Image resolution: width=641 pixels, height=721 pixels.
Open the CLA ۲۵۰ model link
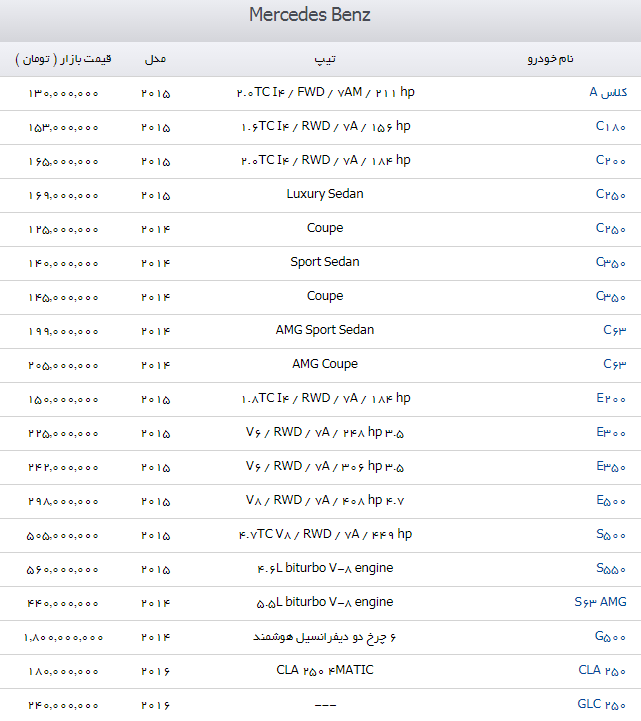(x=602, y=670)
